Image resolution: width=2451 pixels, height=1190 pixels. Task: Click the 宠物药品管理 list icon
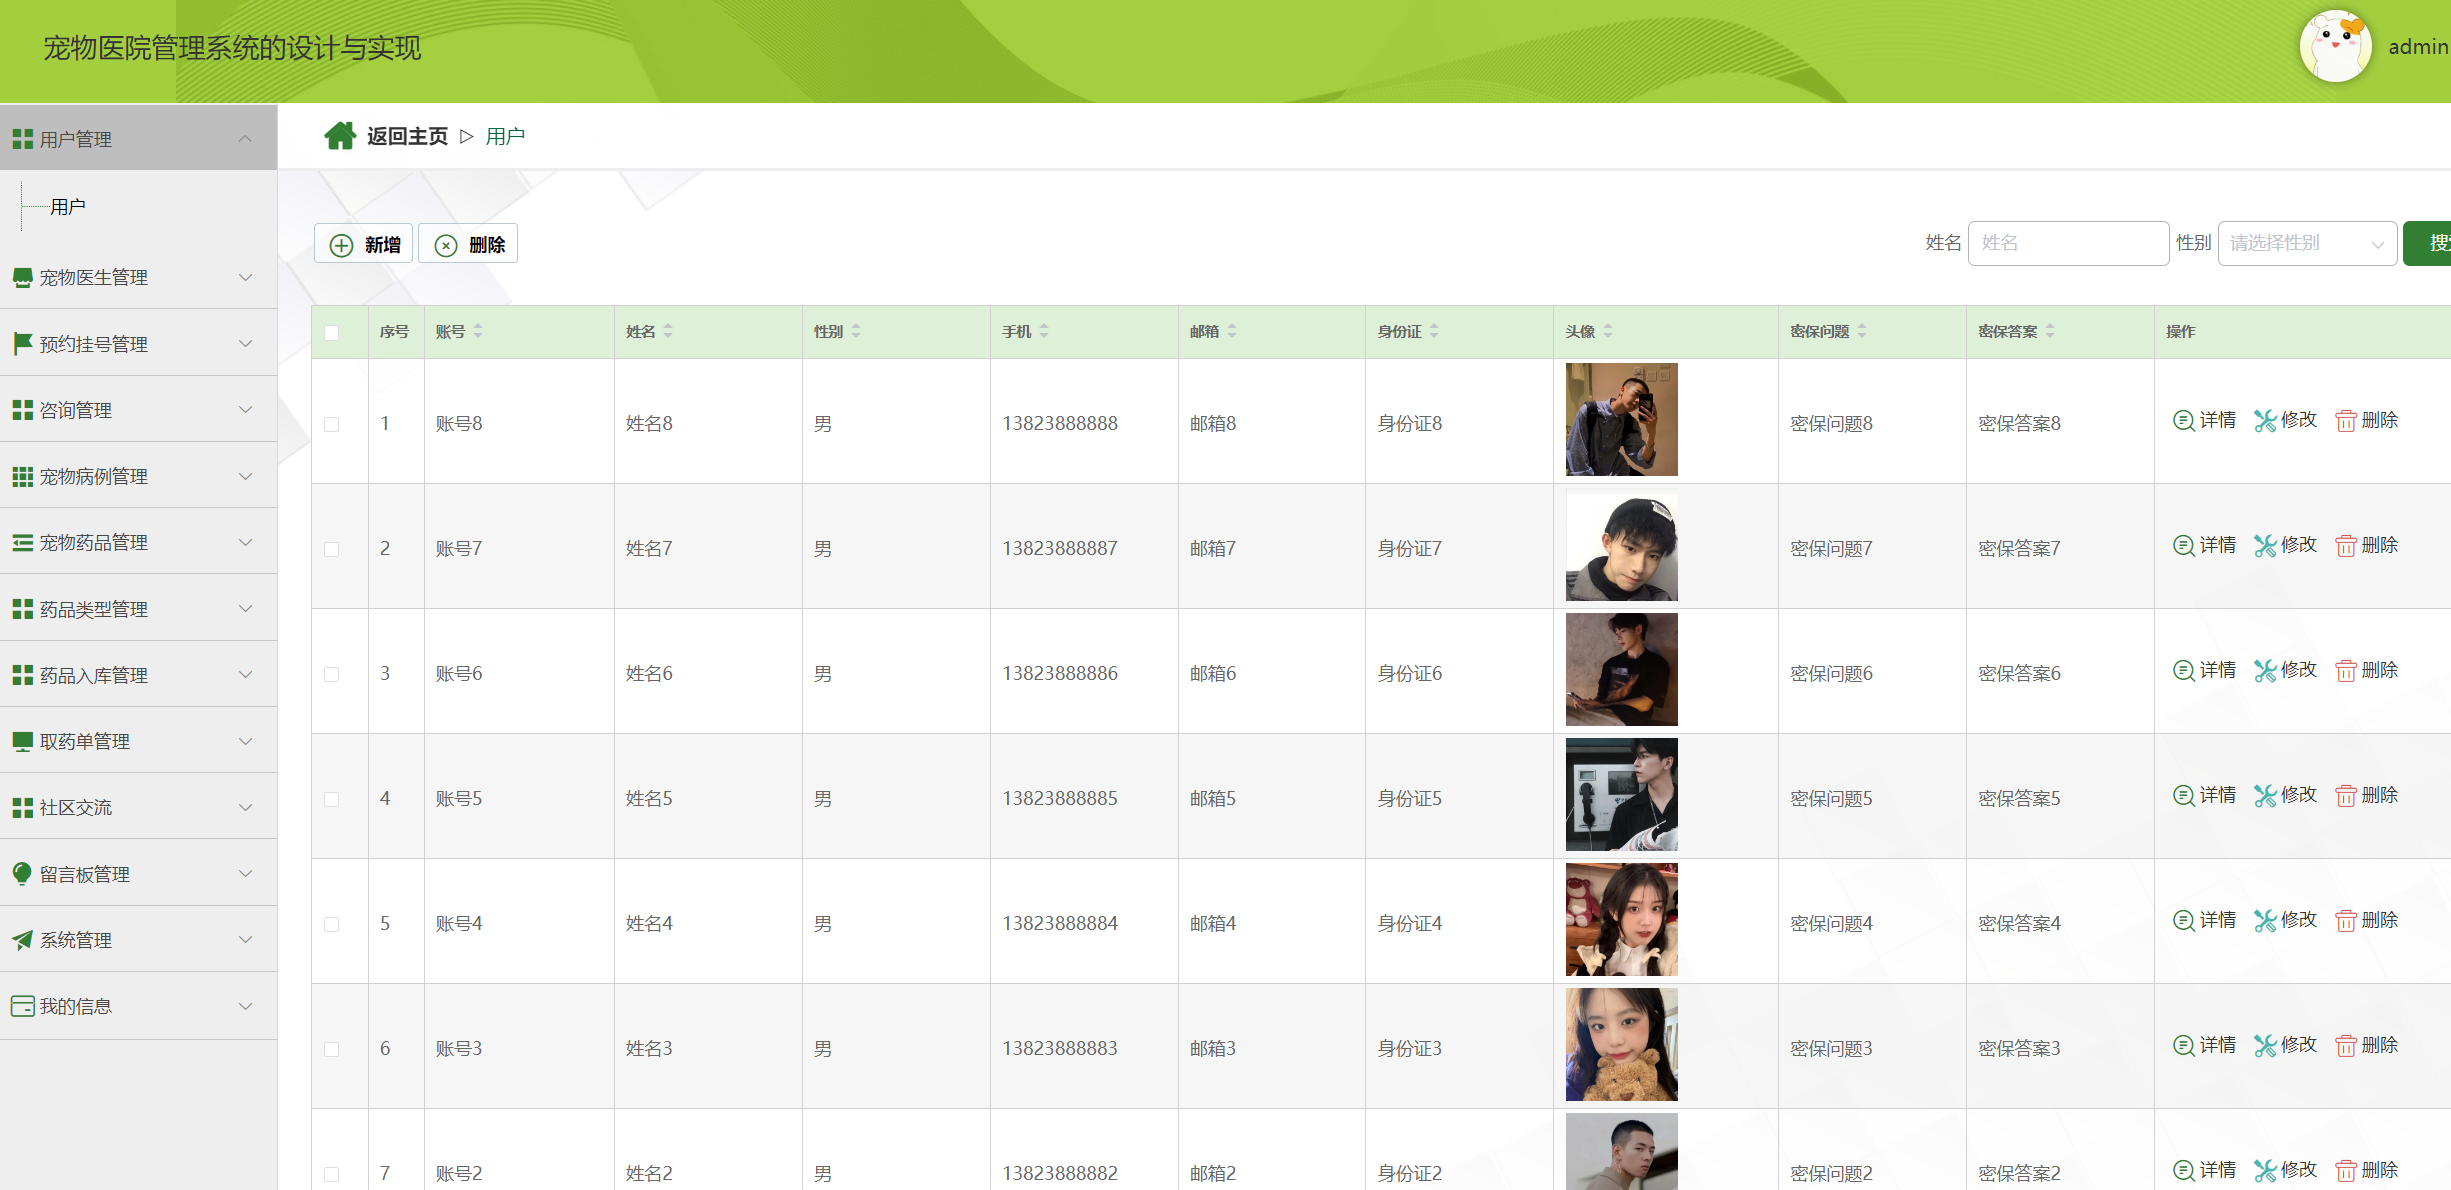click(22, 542)
